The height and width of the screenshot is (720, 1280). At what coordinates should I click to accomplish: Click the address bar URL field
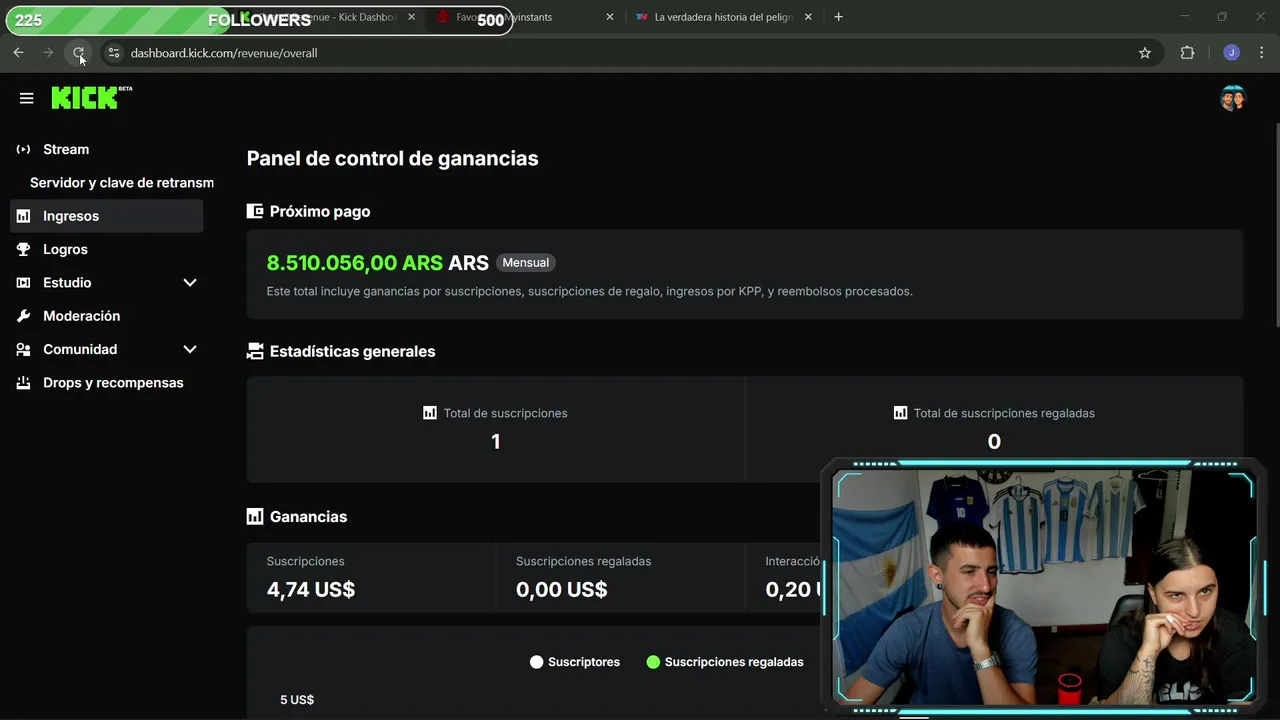pos(630,53)
